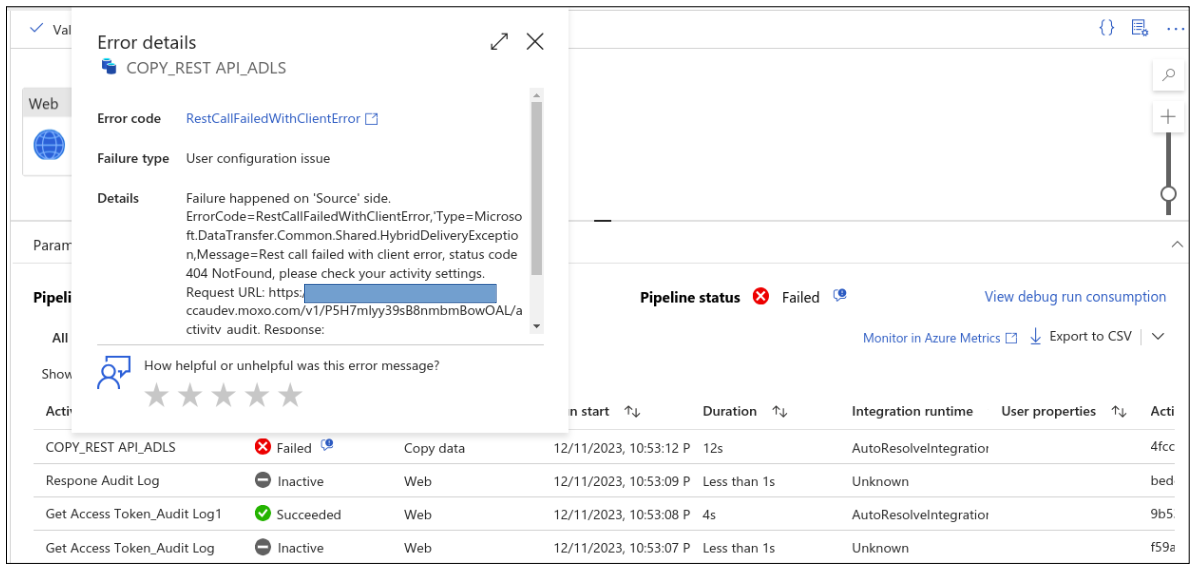Click the error details scrollbar thumb

pos(537,189)
